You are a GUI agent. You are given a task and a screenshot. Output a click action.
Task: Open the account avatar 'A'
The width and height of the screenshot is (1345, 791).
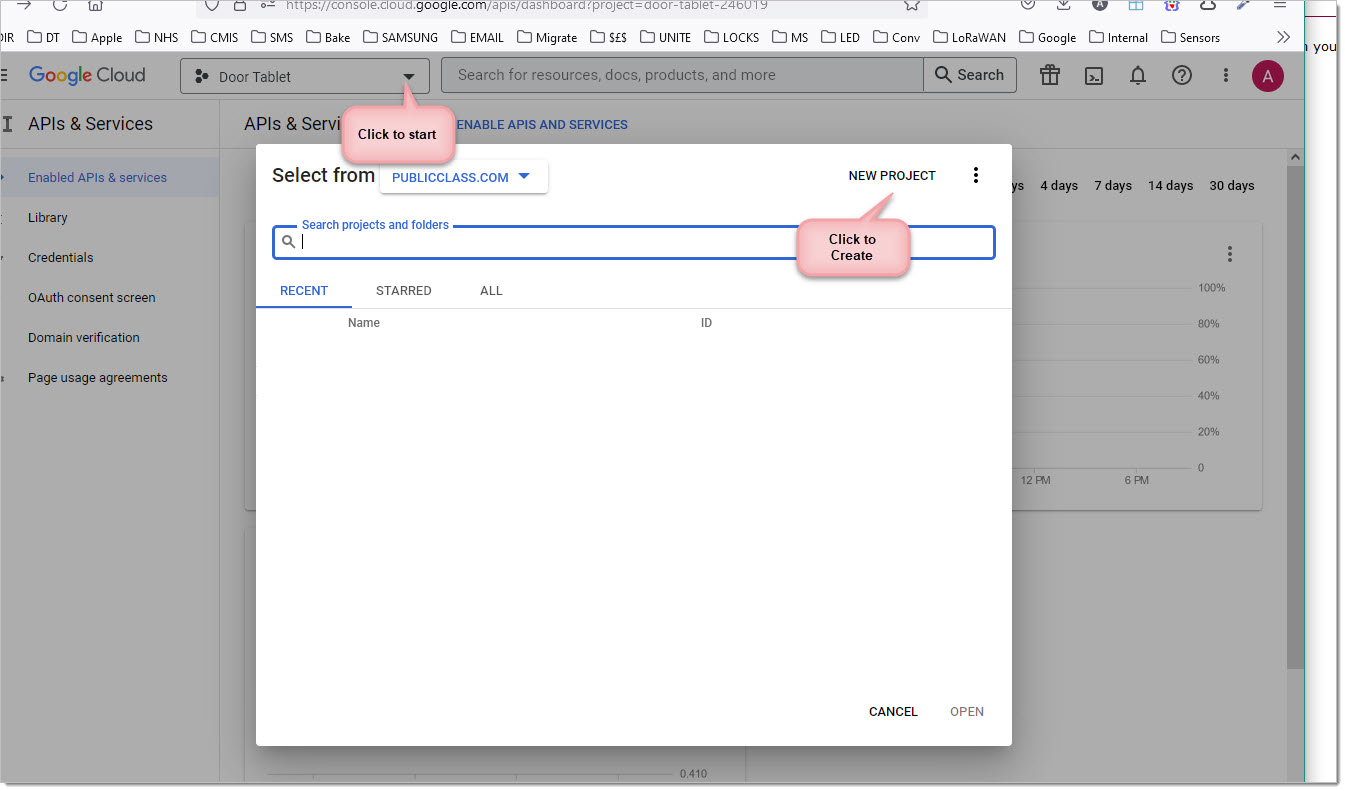[x=1267, y=76]
